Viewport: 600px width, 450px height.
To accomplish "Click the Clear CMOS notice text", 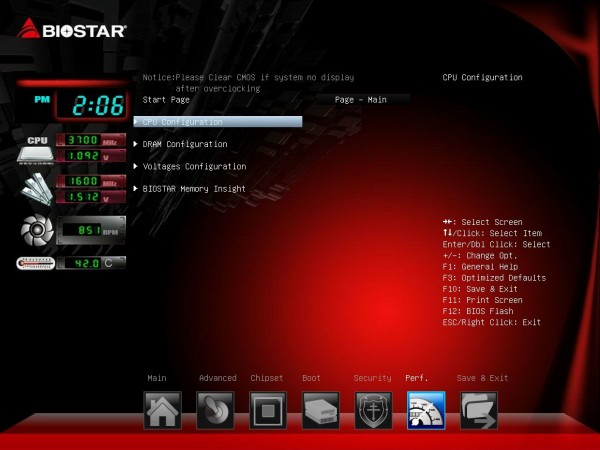I will click(248, 83).
